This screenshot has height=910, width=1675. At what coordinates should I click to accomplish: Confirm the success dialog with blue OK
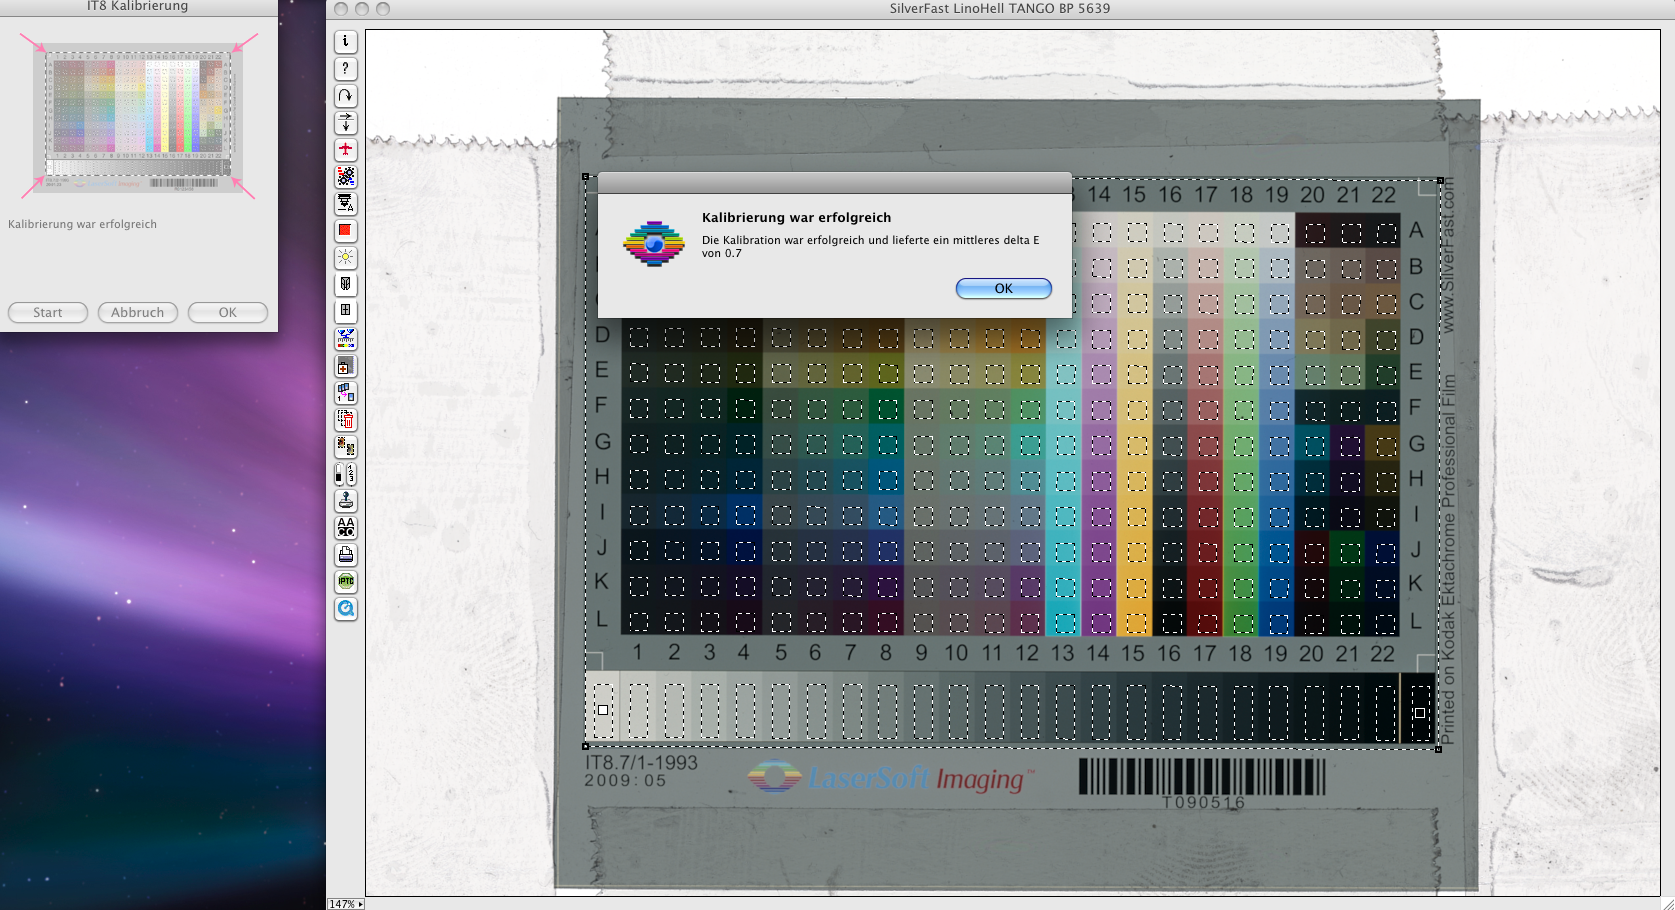[1003, 288]
